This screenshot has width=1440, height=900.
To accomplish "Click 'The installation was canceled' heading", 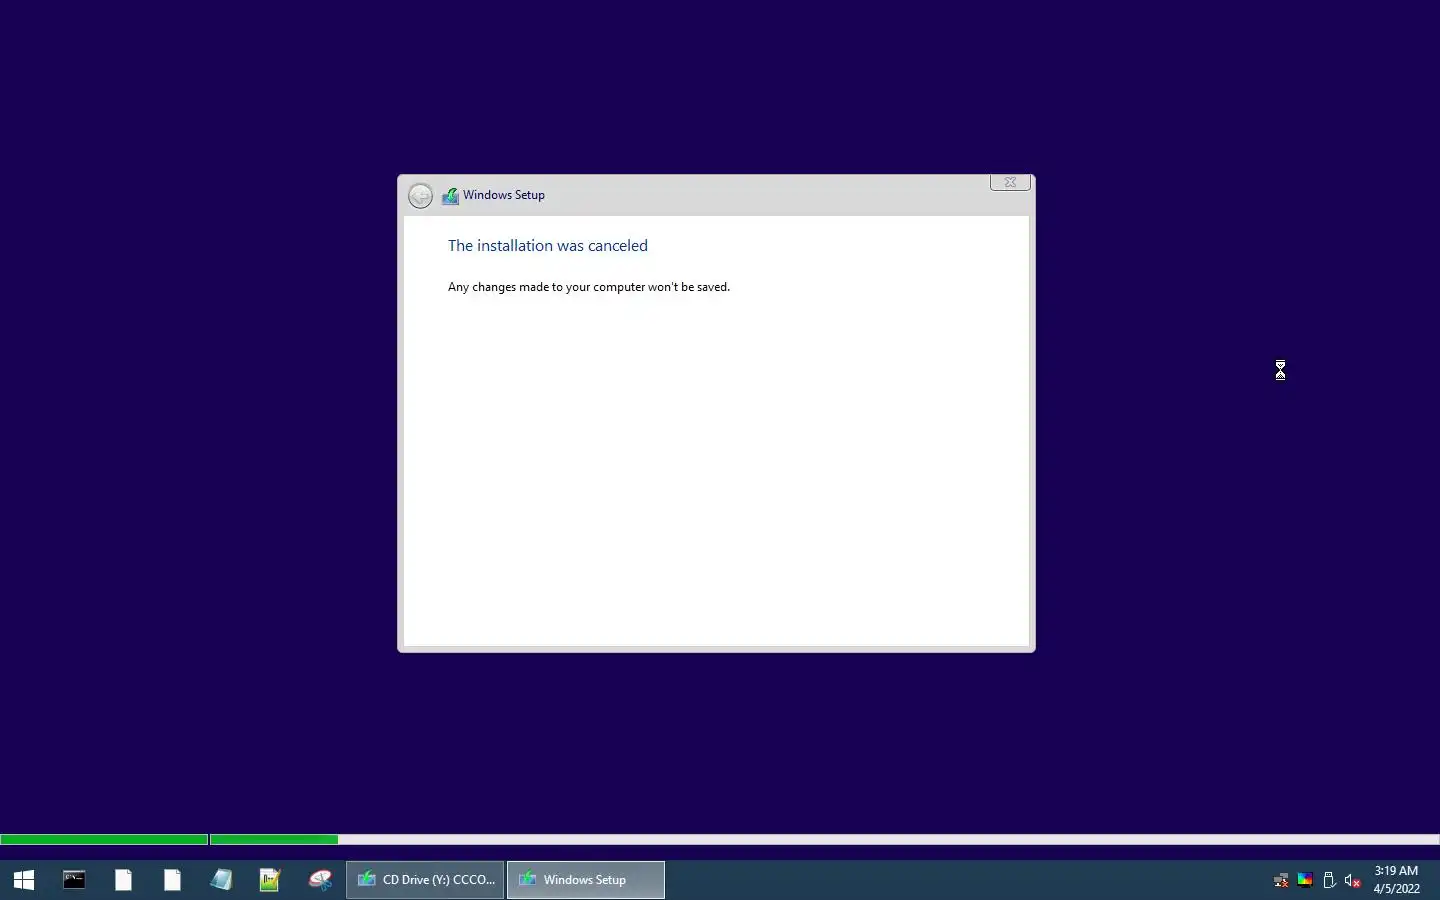I will pyautogui.click(x=548, y=246).
